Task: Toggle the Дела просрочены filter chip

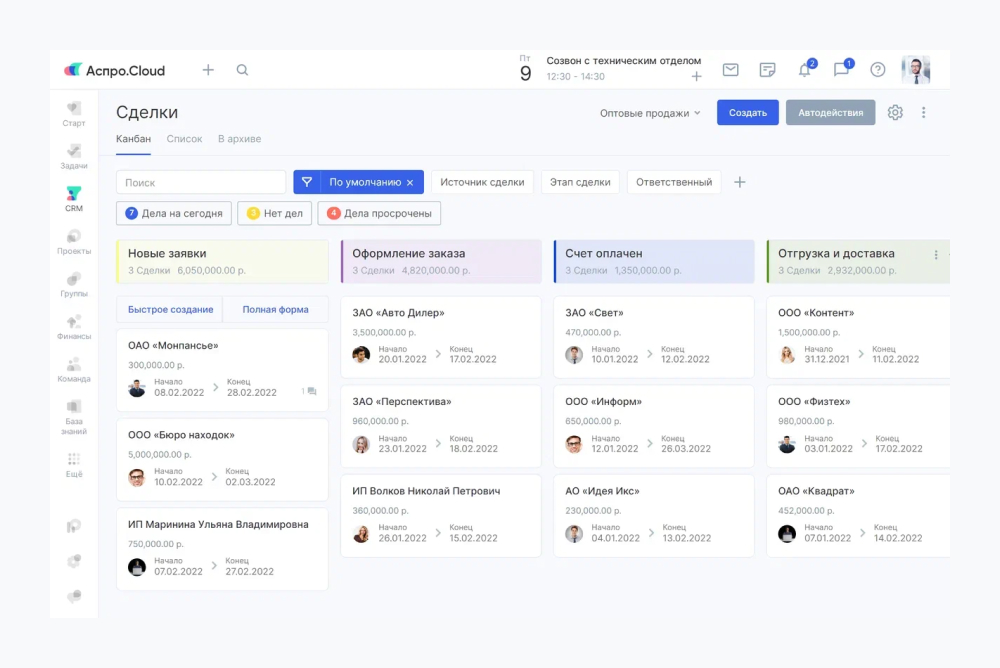Action: point(379,213)
